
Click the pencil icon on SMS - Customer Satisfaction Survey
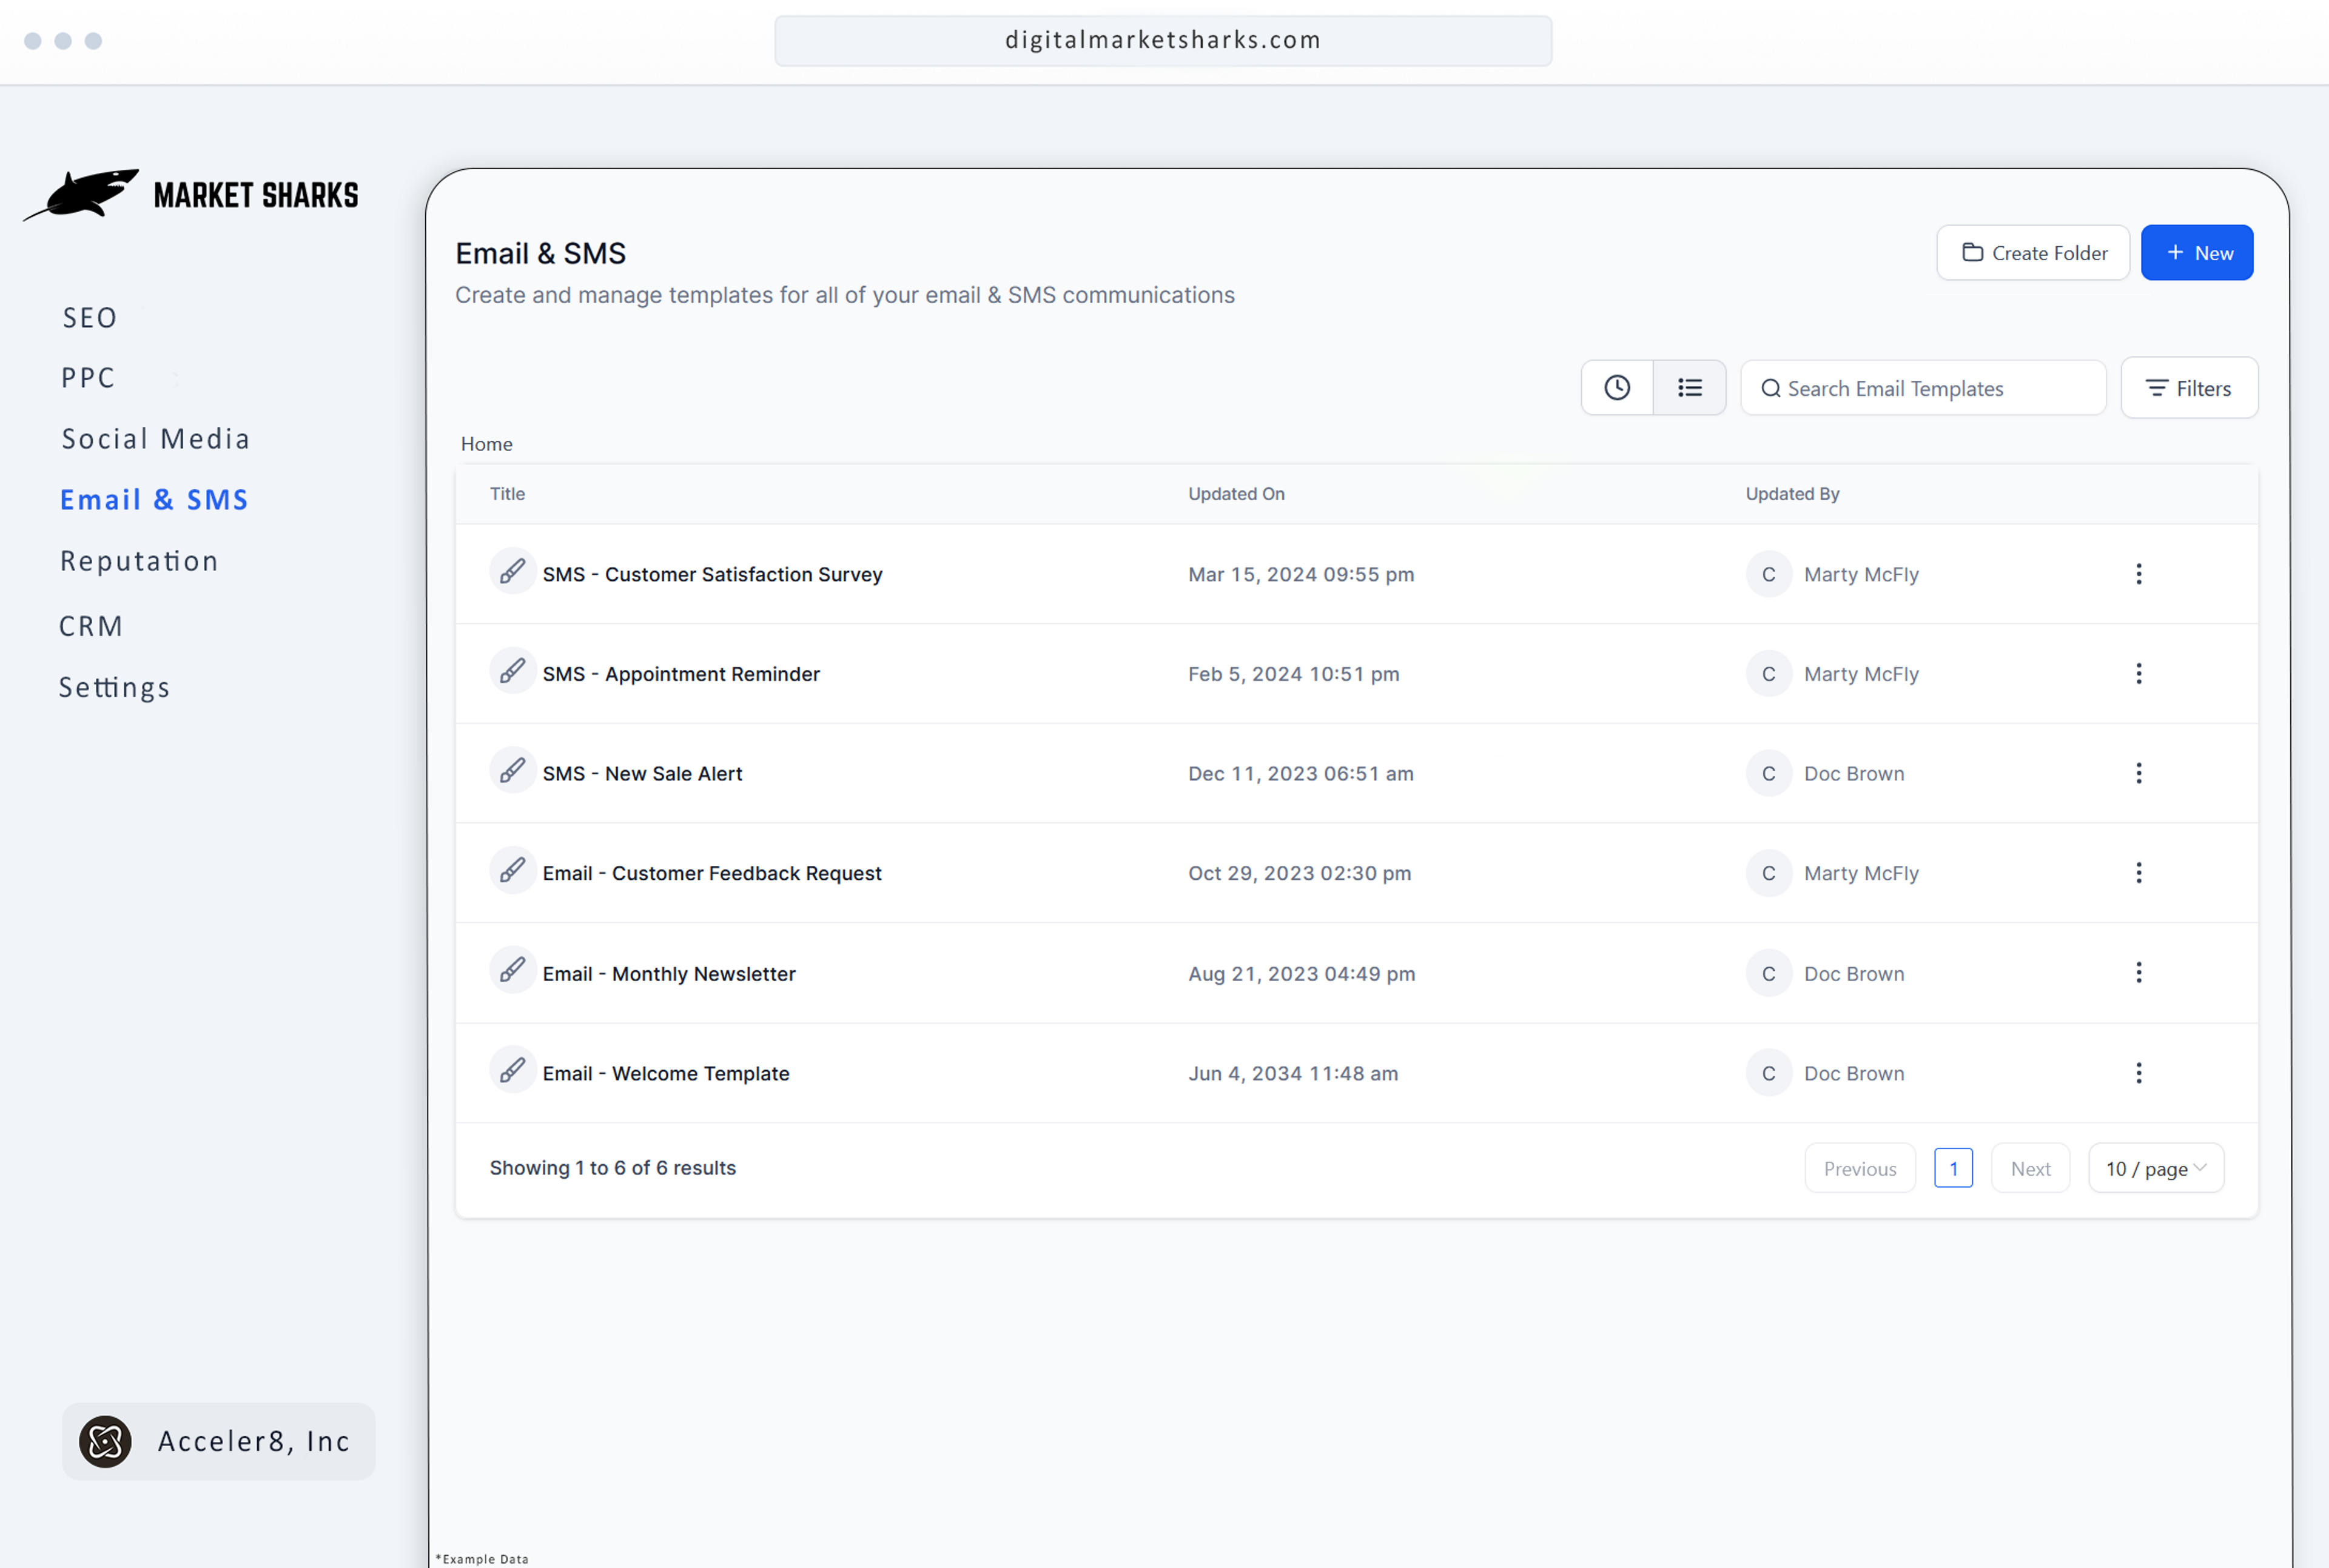pos(513,572)
